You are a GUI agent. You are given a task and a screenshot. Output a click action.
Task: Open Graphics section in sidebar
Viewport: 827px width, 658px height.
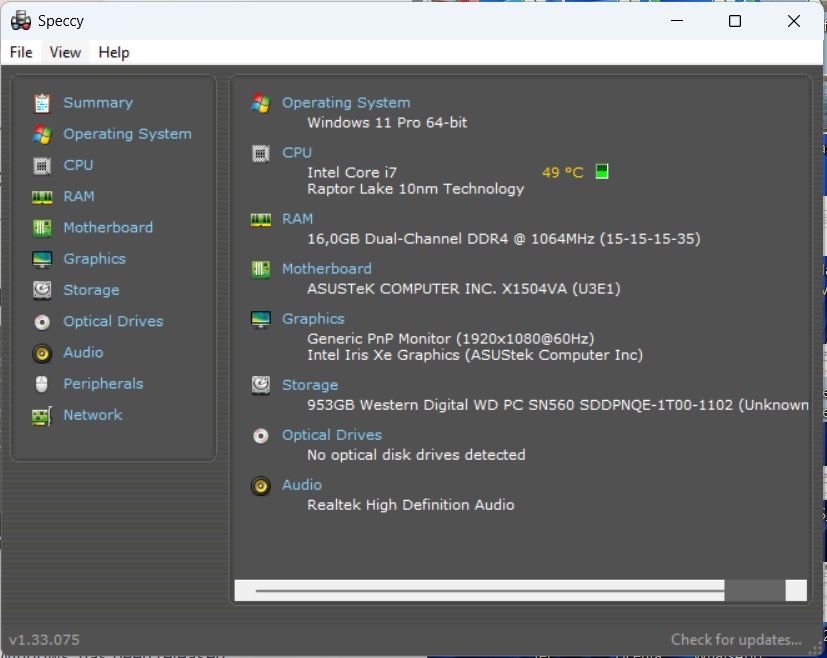(94, 259)
